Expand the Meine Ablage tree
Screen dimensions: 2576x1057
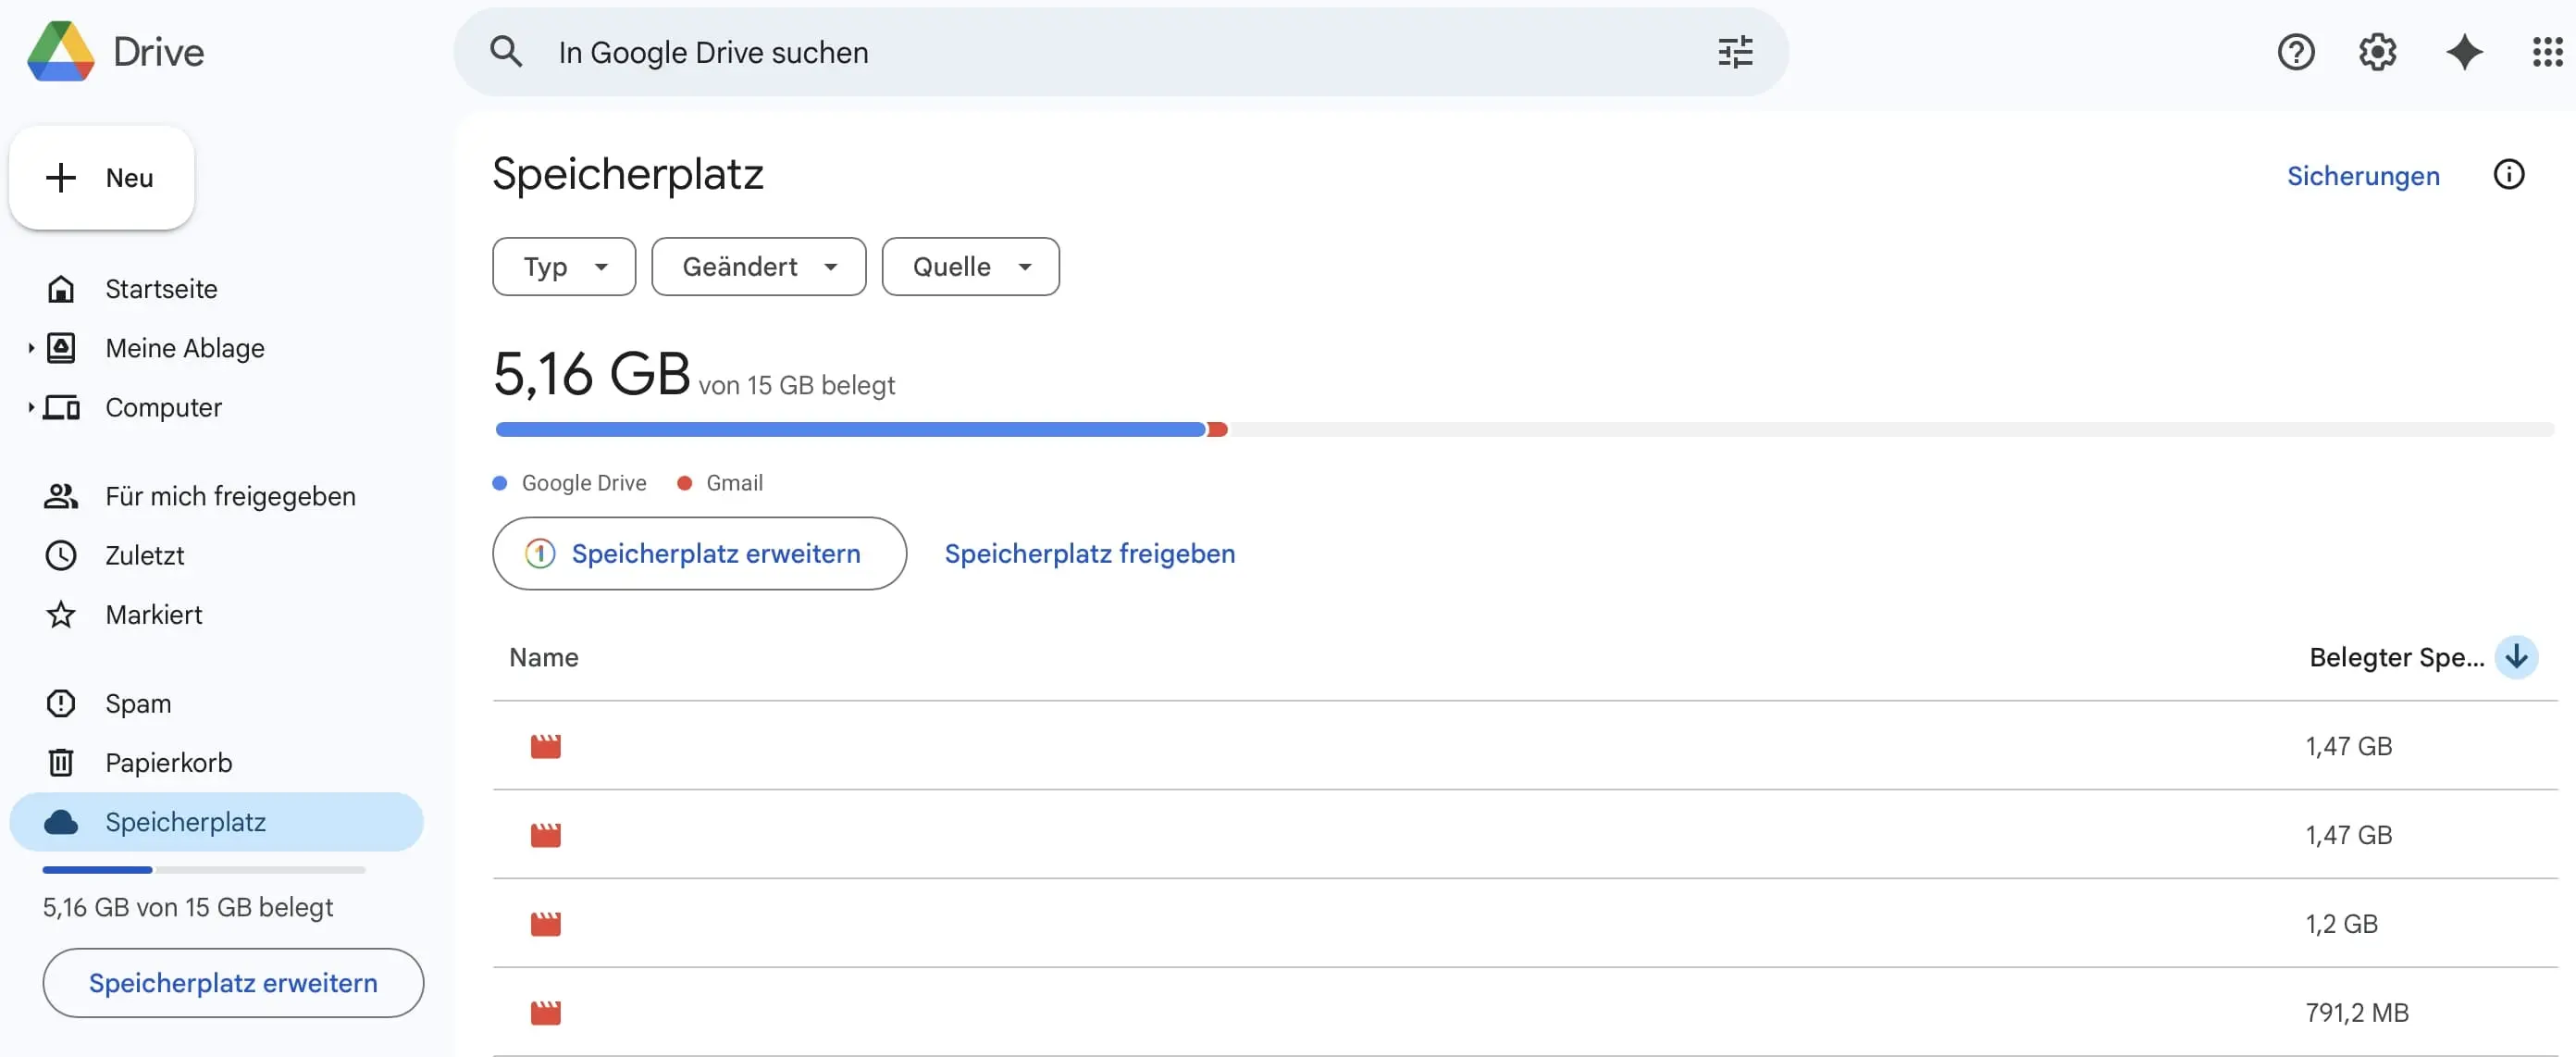(x=31, y=348)
